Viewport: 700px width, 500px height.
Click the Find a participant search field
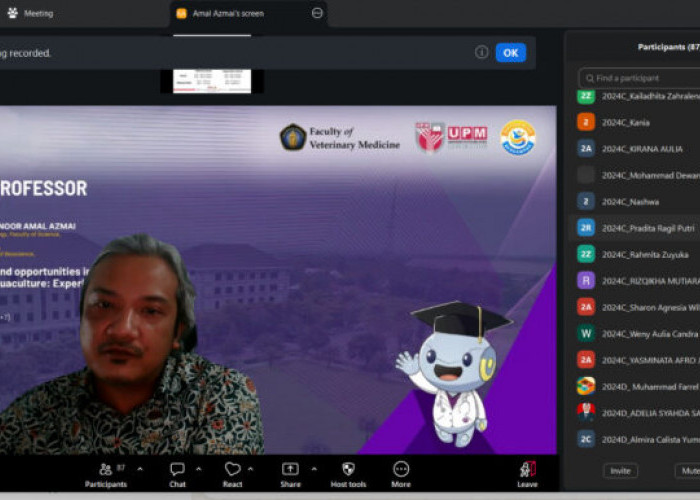click(639, 78)
